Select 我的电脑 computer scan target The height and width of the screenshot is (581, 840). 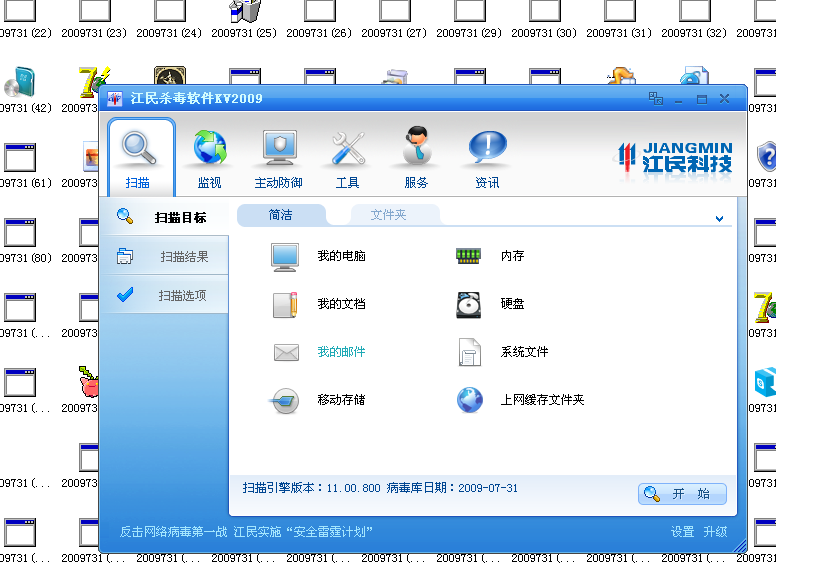click(285, 257)
